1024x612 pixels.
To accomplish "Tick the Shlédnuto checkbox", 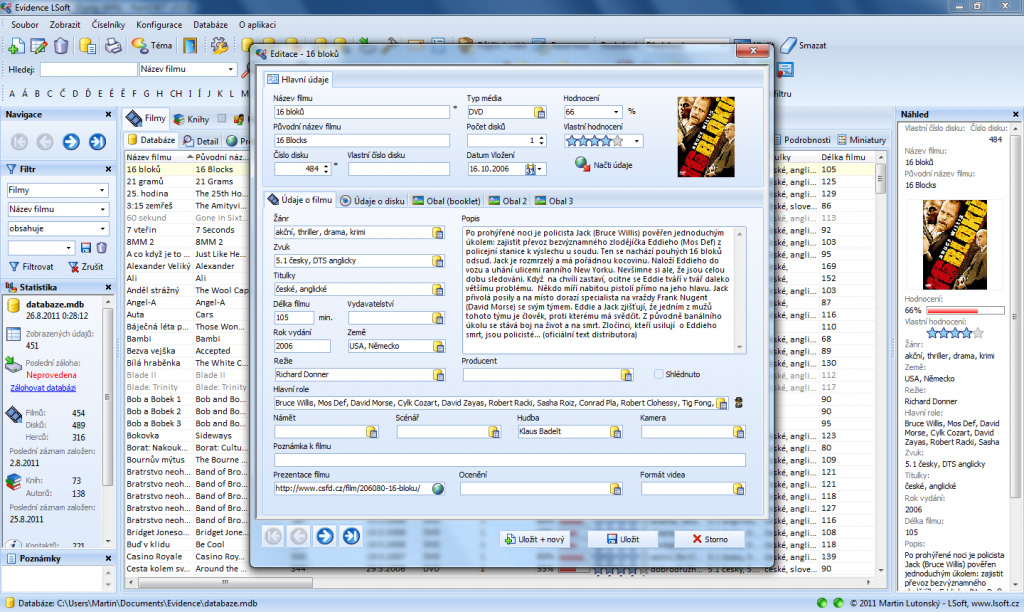I will [659, 375].
